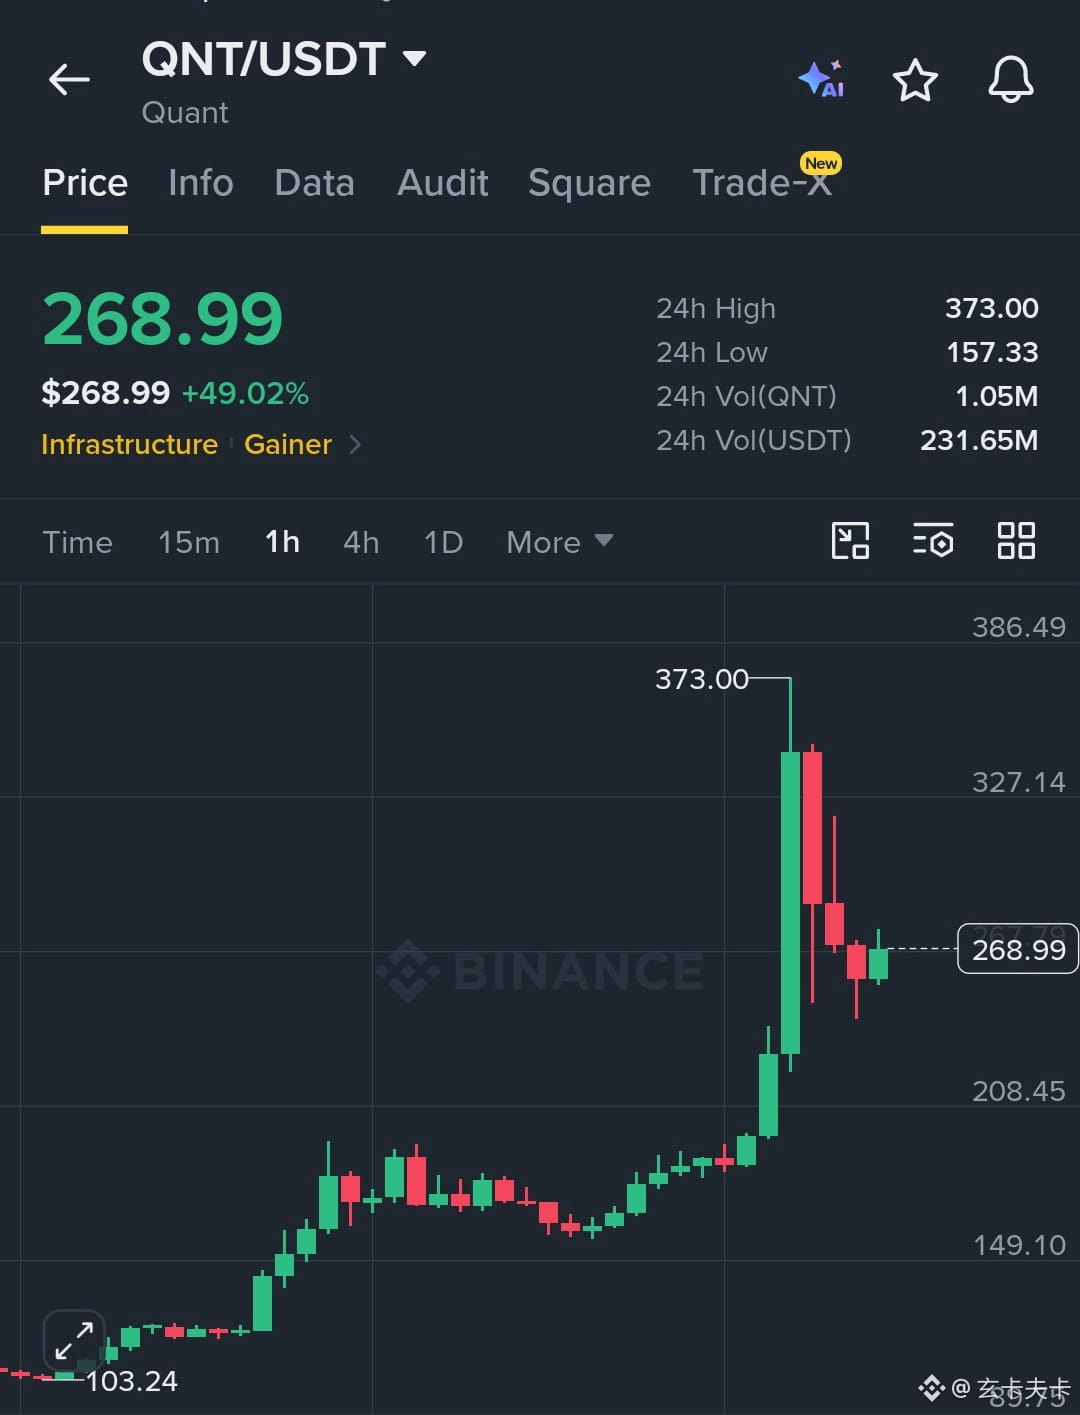
Task: Open the four-square grid layout icon
Action: 1016,541
